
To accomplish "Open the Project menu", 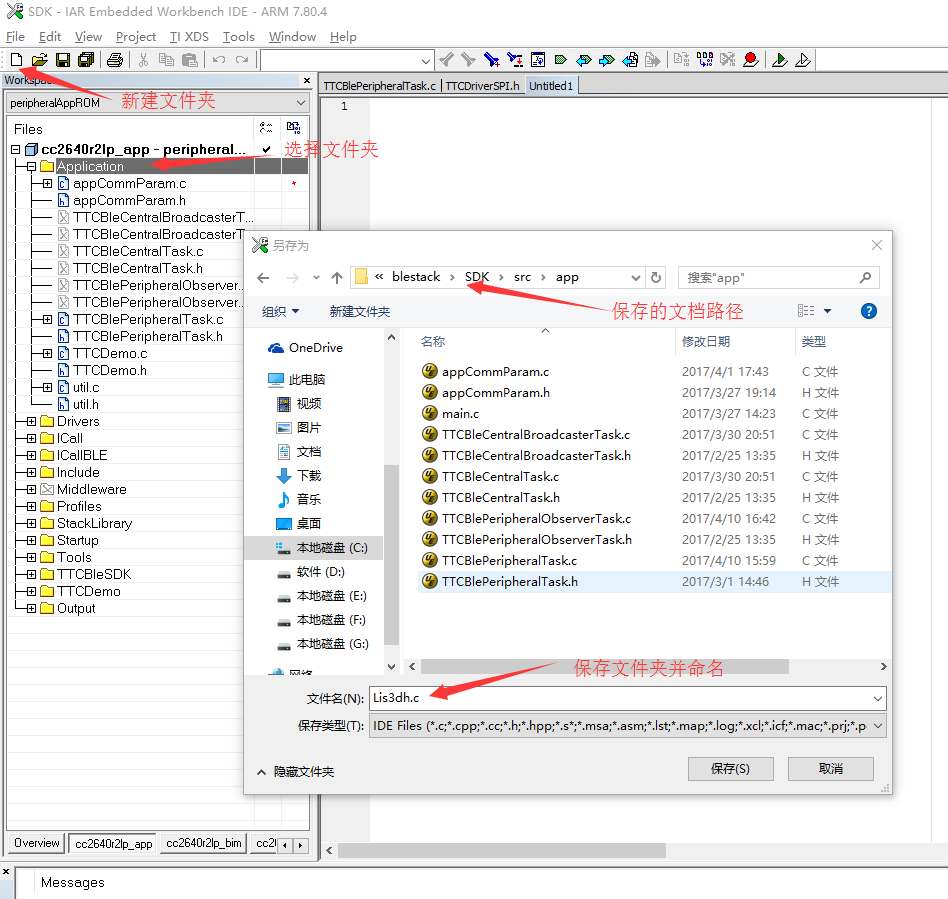I will click(136, 37).
